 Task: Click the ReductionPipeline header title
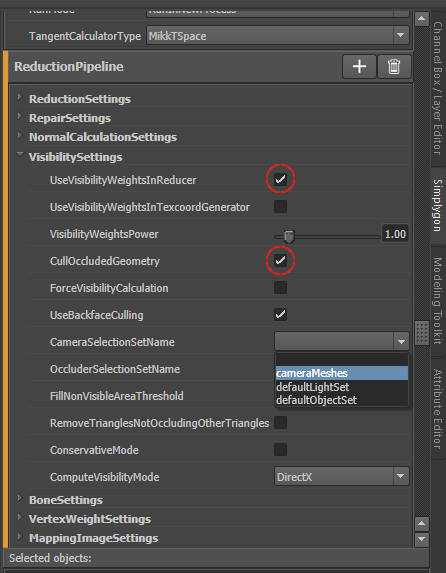69,67
